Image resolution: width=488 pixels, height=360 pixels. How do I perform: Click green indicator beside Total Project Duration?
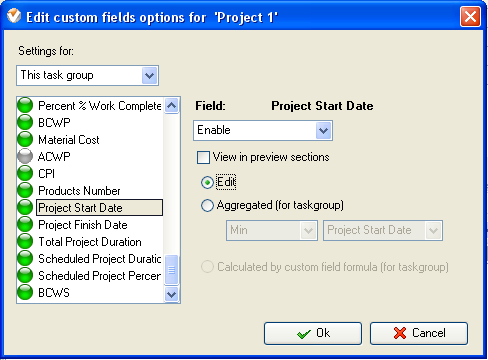[25, 241]
